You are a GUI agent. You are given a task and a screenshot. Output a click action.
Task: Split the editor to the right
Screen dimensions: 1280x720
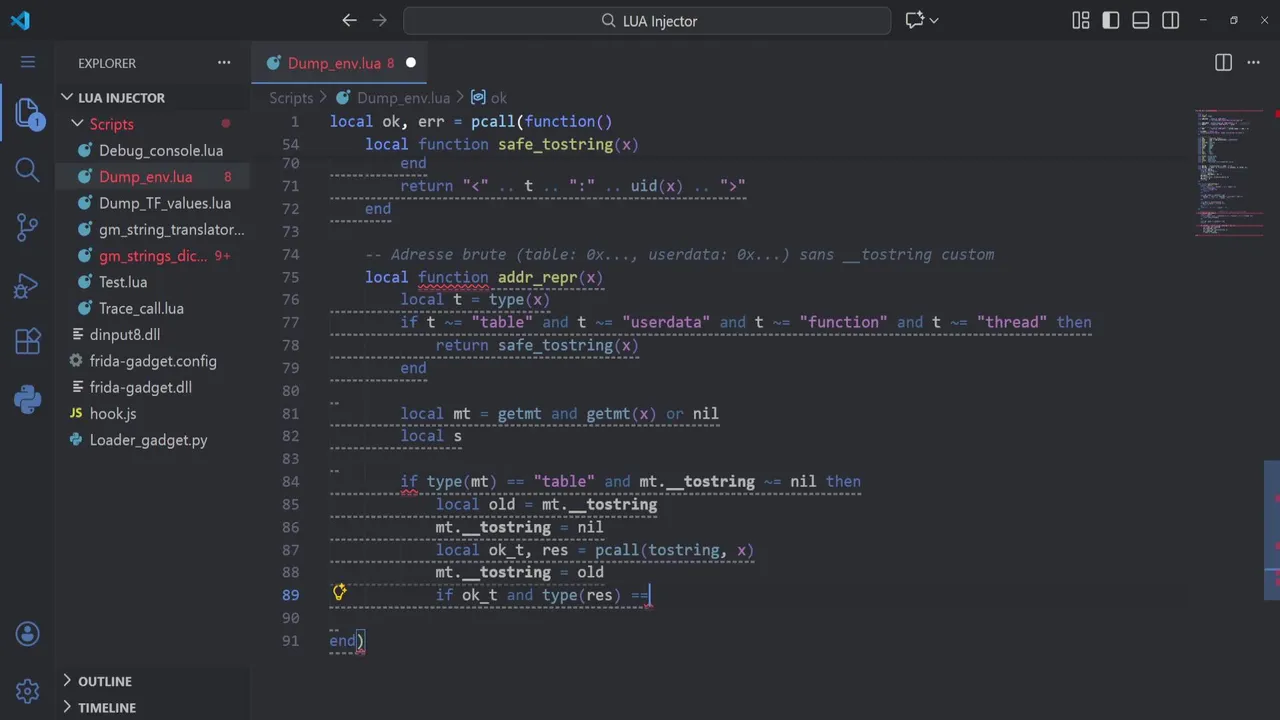[1223, 62]
